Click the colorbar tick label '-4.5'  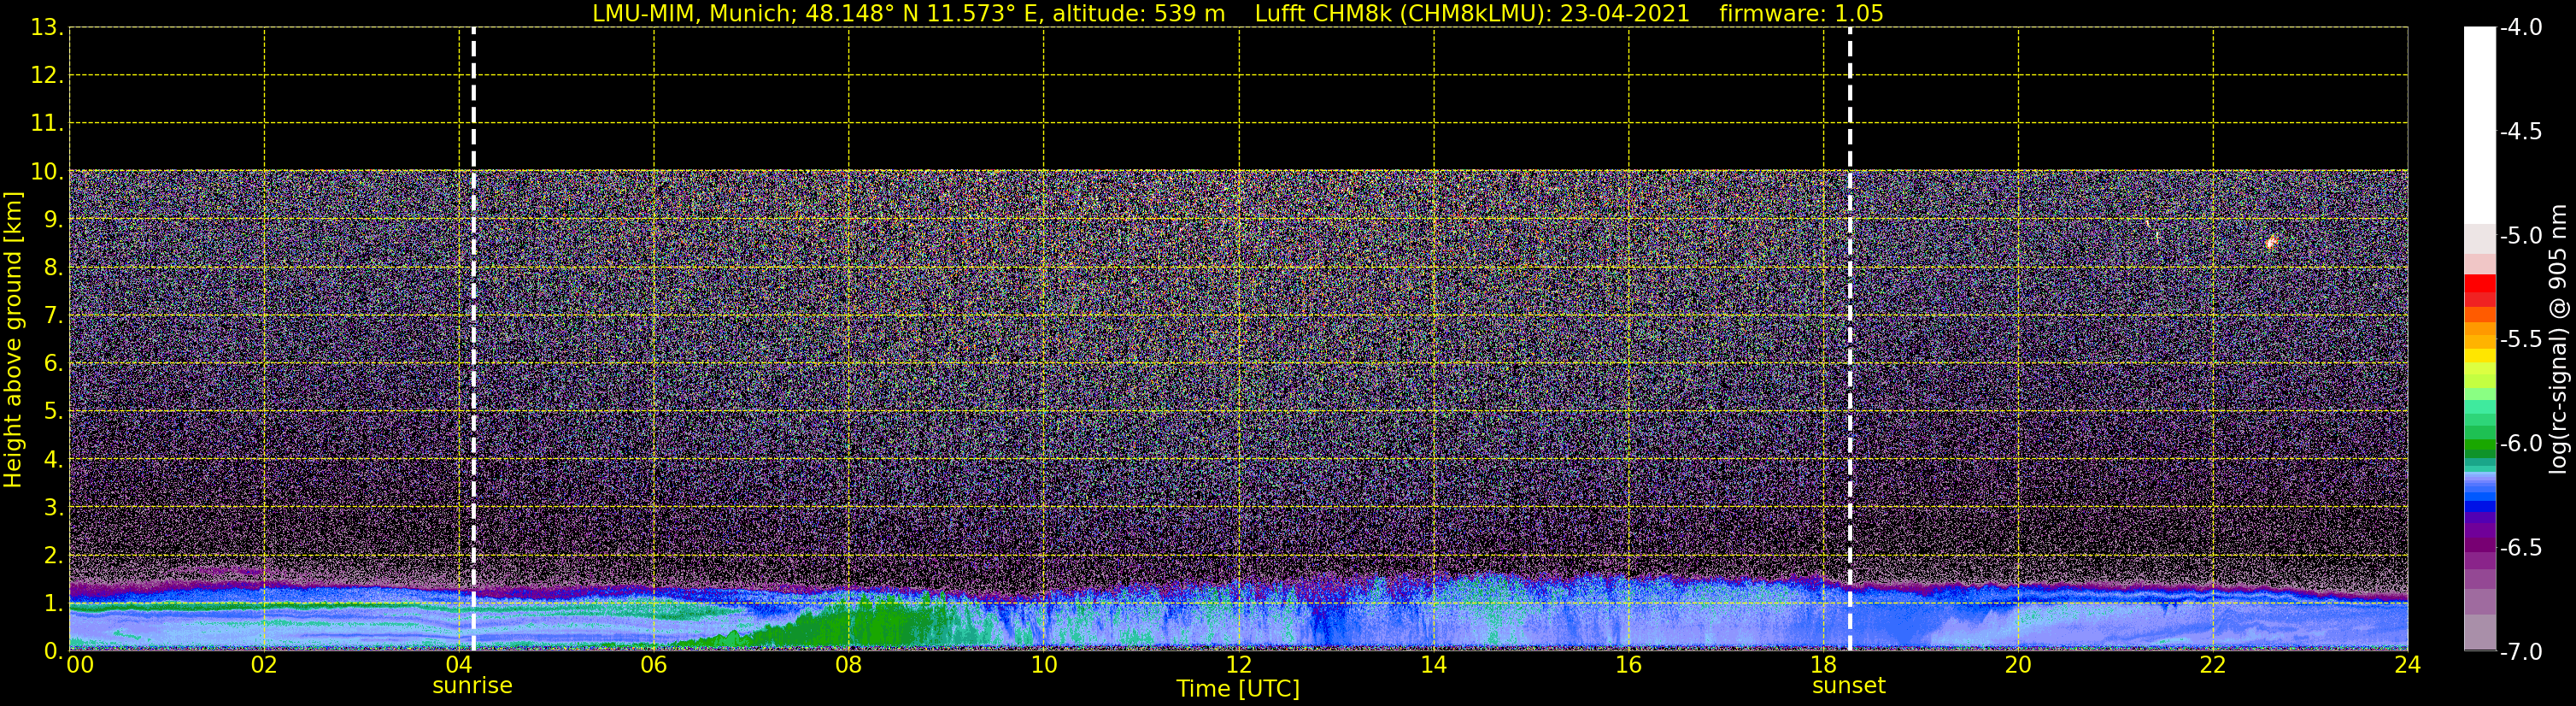[x=2520, y=132]
